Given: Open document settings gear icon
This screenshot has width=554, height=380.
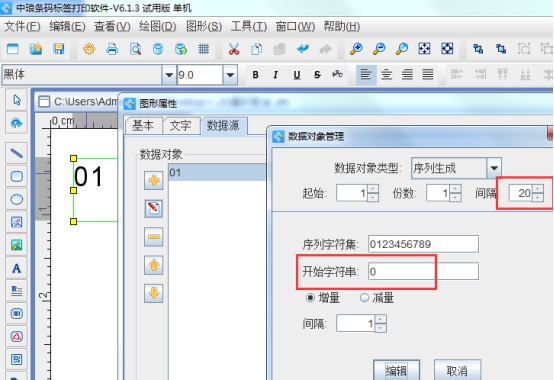Looking at the screenshot, I should pos(89,49).
